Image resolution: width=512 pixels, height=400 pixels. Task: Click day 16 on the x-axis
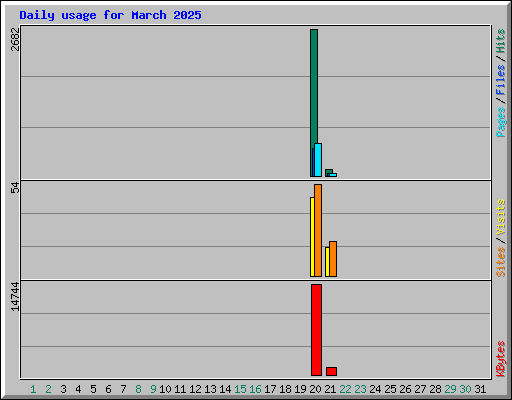[255, 389]
